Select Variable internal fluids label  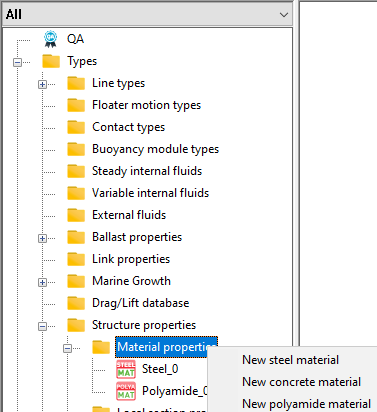151,193
